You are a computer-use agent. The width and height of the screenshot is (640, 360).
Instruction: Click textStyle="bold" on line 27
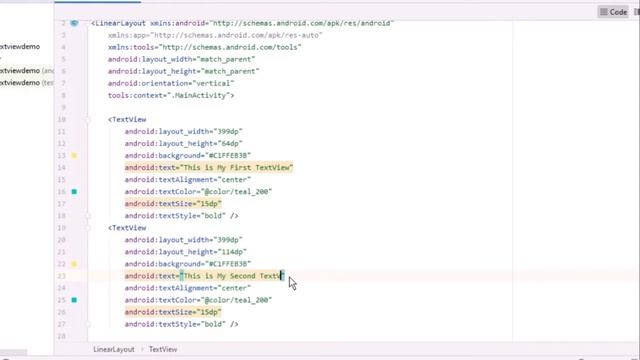coord(182,324)
